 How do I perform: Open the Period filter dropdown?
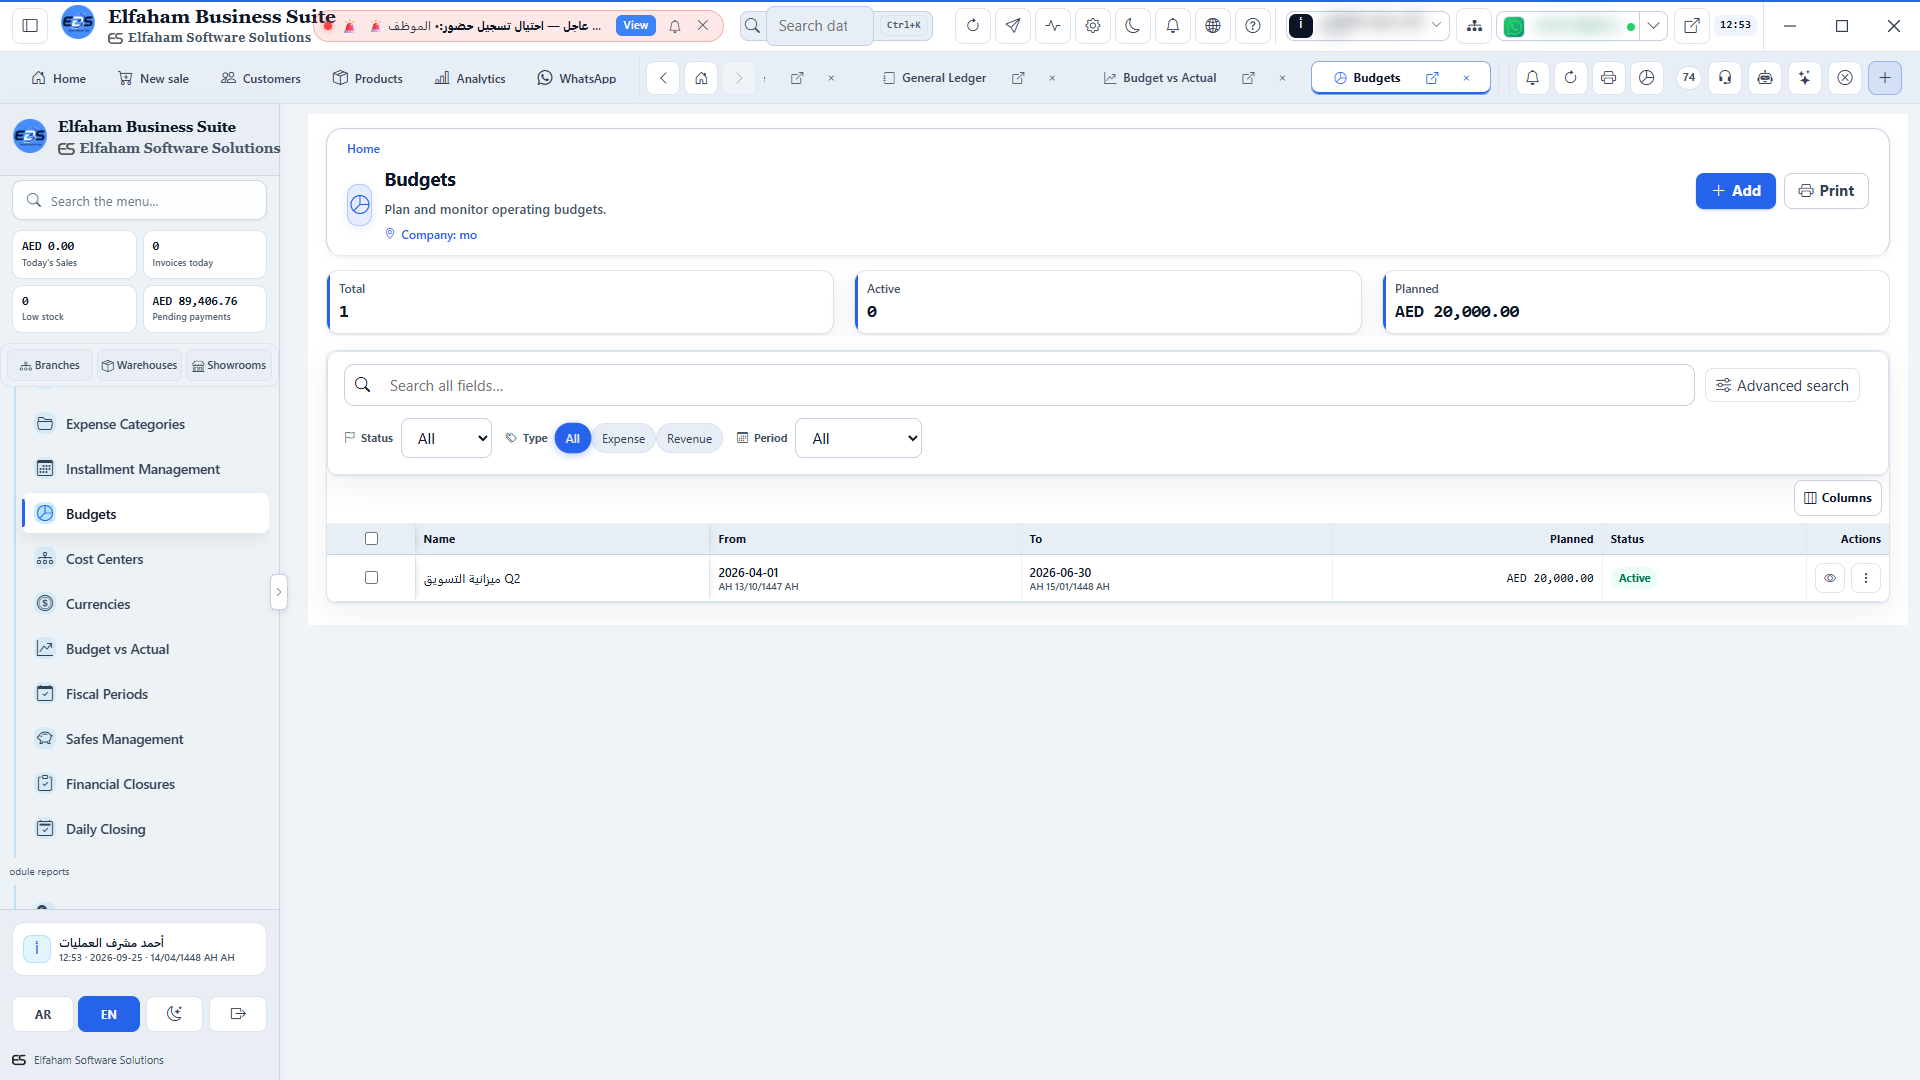click(858, 438)
